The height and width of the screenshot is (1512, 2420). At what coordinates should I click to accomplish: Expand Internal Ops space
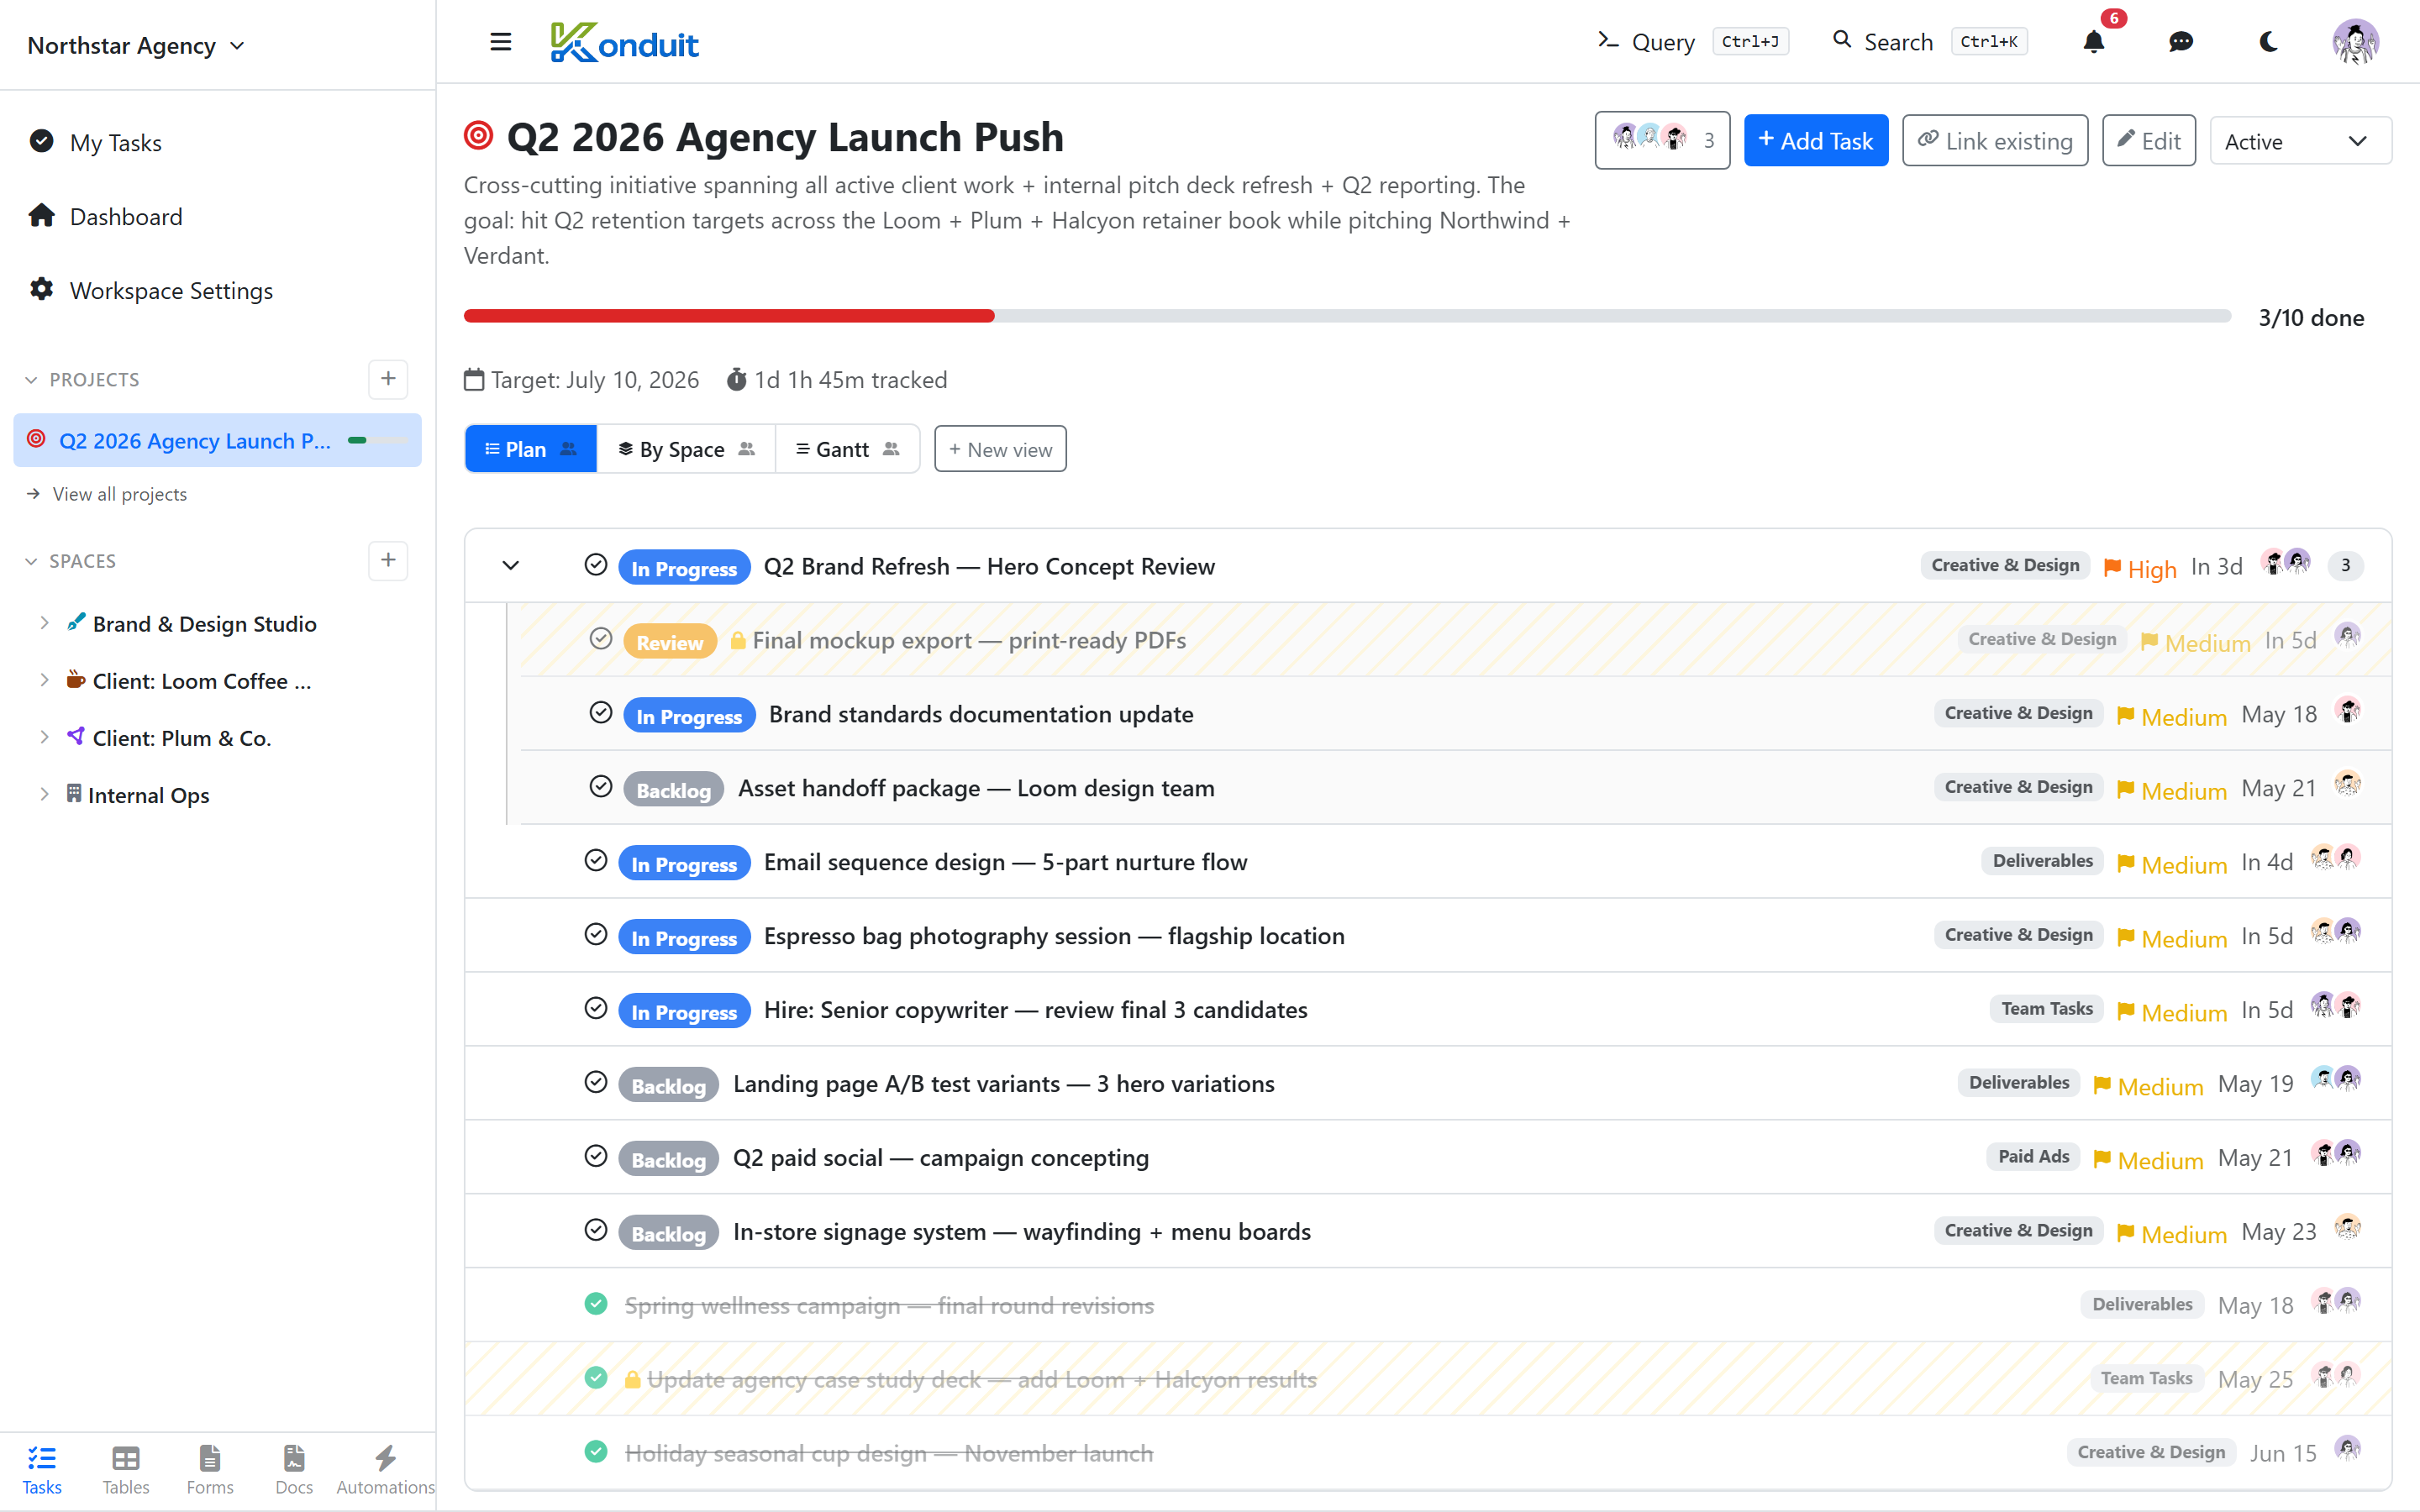(44, 794)
